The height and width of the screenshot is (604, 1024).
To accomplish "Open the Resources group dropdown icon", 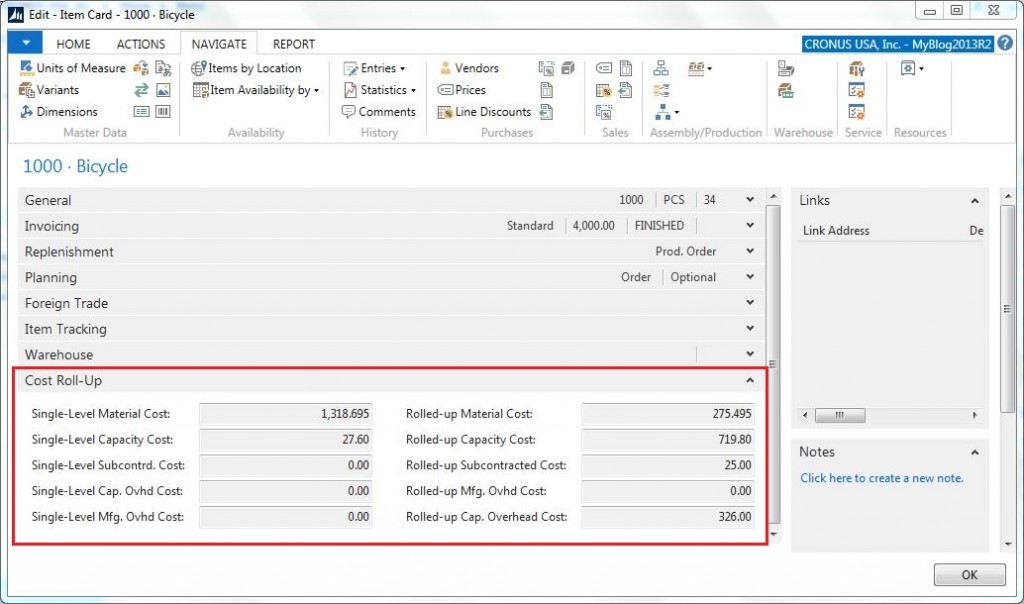I will [x=912, y=68].
